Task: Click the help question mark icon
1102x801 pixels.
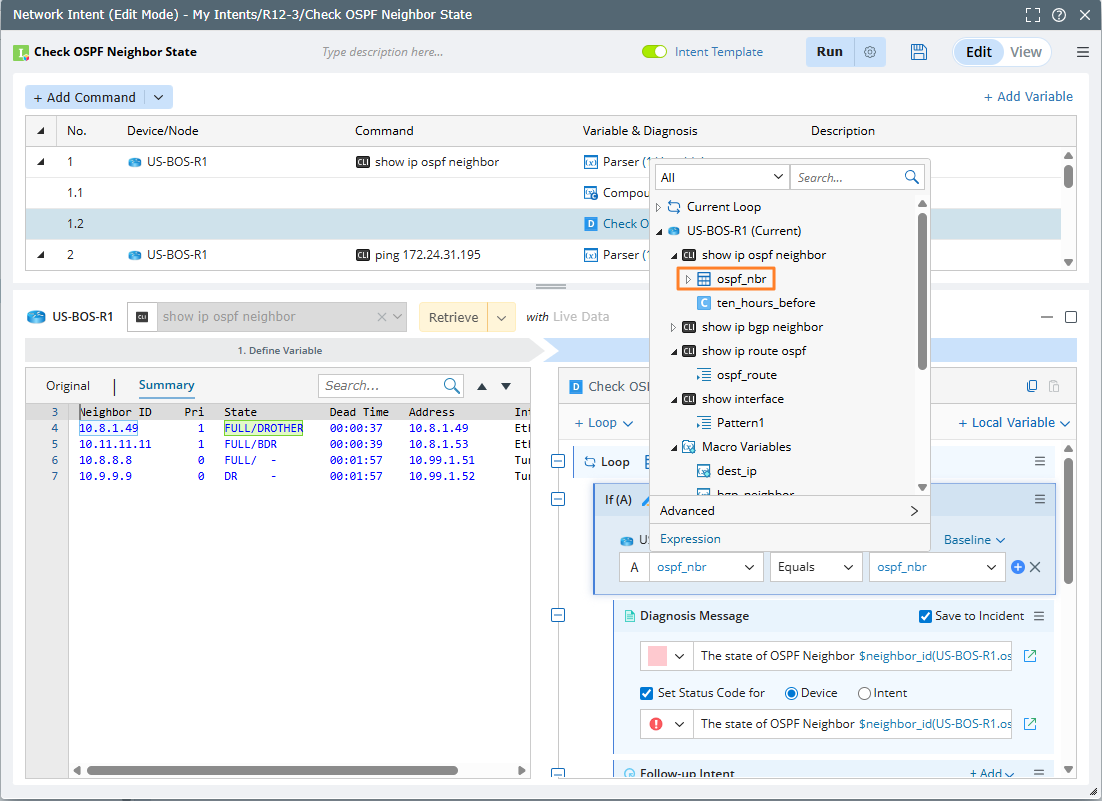Action: (1059, 15)
